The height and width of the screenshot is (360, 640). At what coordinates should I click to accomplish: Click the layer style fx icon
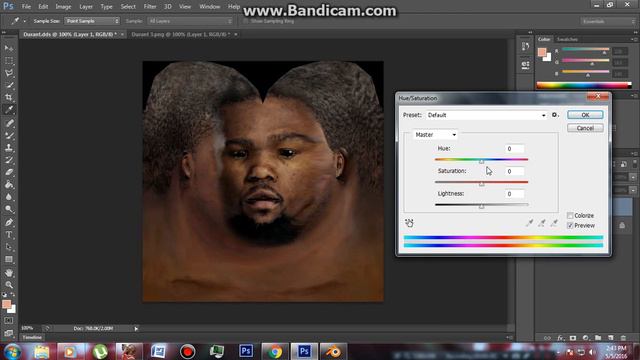pyautogui.click(x=560, y=338)
